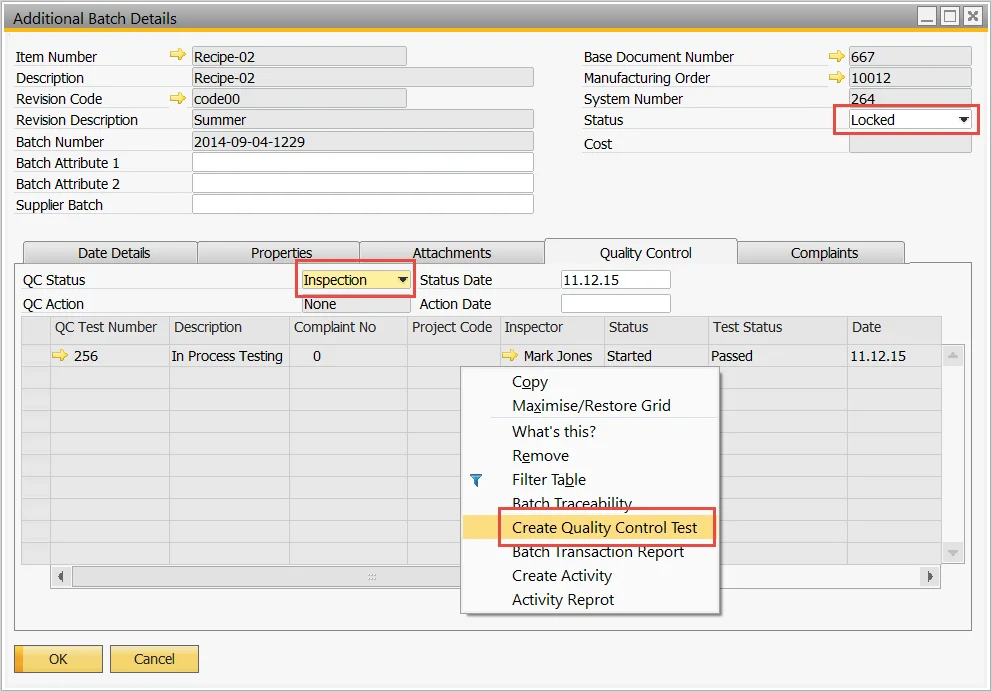Open Base Document Number link arrow
This screenshot has height=692, width=992.
[836, 56]
